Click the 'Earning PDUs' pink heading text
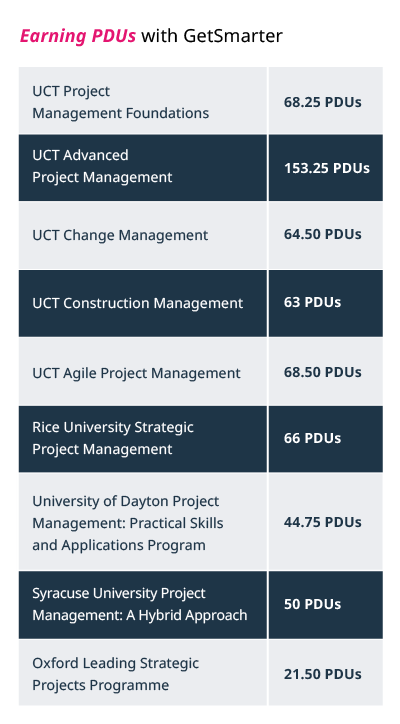400x724 pixels. [x=78, y=36]
